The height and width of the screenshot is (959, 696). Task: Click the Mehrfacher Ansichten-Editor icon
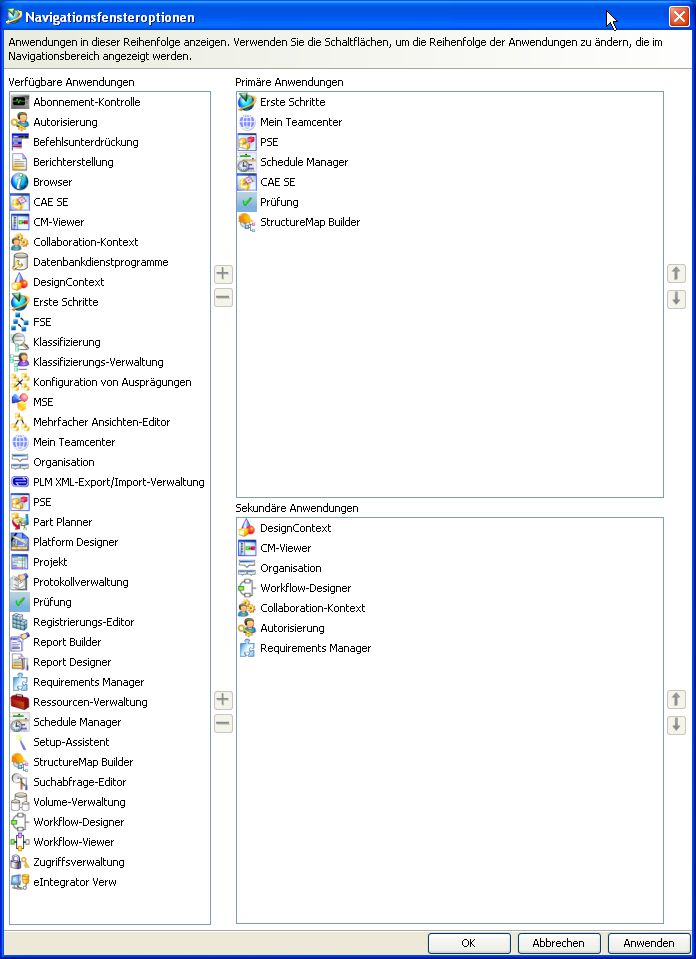(20, 422)
